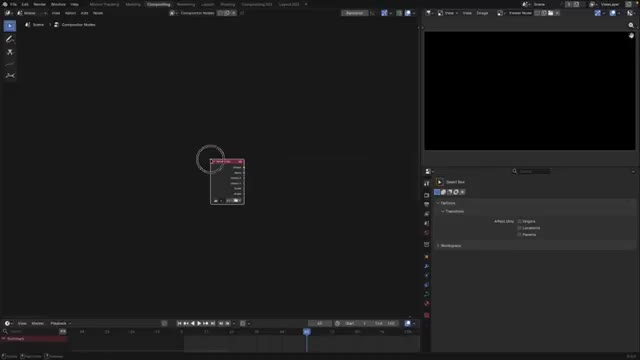The width and height of the screenshot is (640, 360).
Task: Play the animation in reverse
Action: [x=193, y=323]
